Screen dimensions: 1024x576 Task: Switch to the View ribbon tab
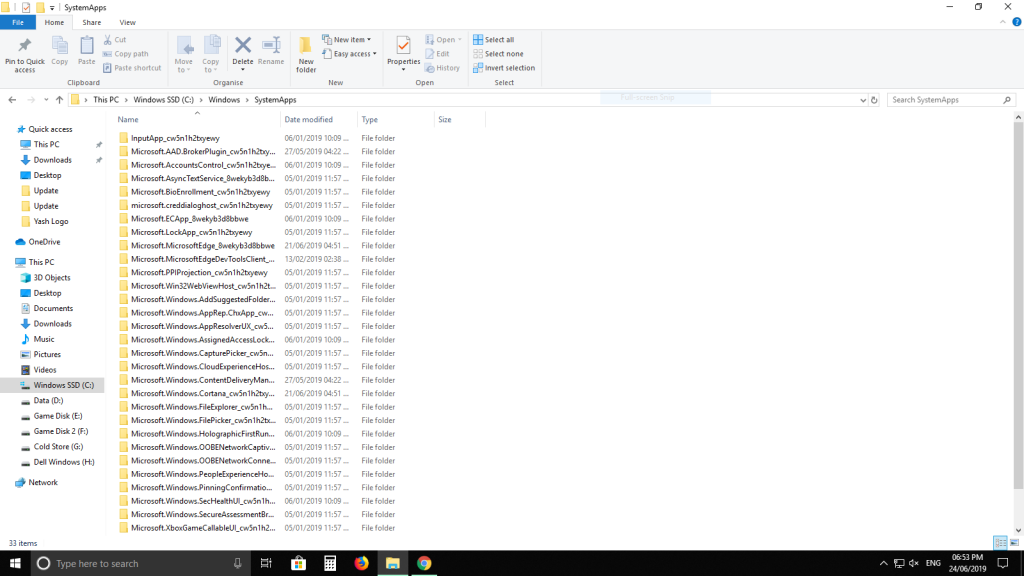(127, 21)
